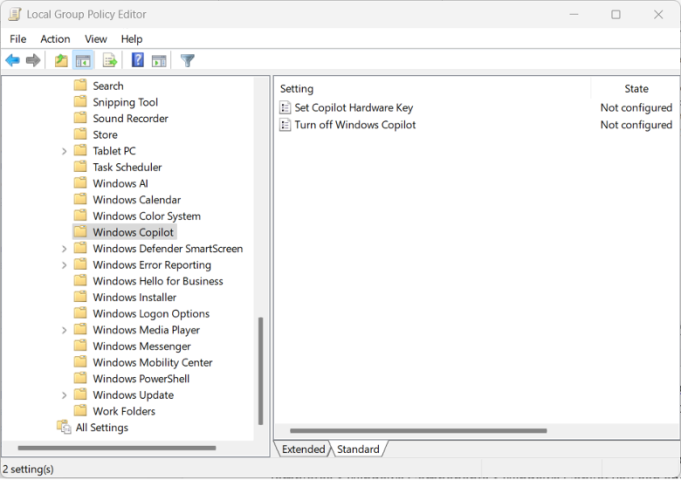Image resolution: width=681 pixels, height=480 pixels.
Task: Toggle the Show/Hide console tree icon
Action: point(83,61)
